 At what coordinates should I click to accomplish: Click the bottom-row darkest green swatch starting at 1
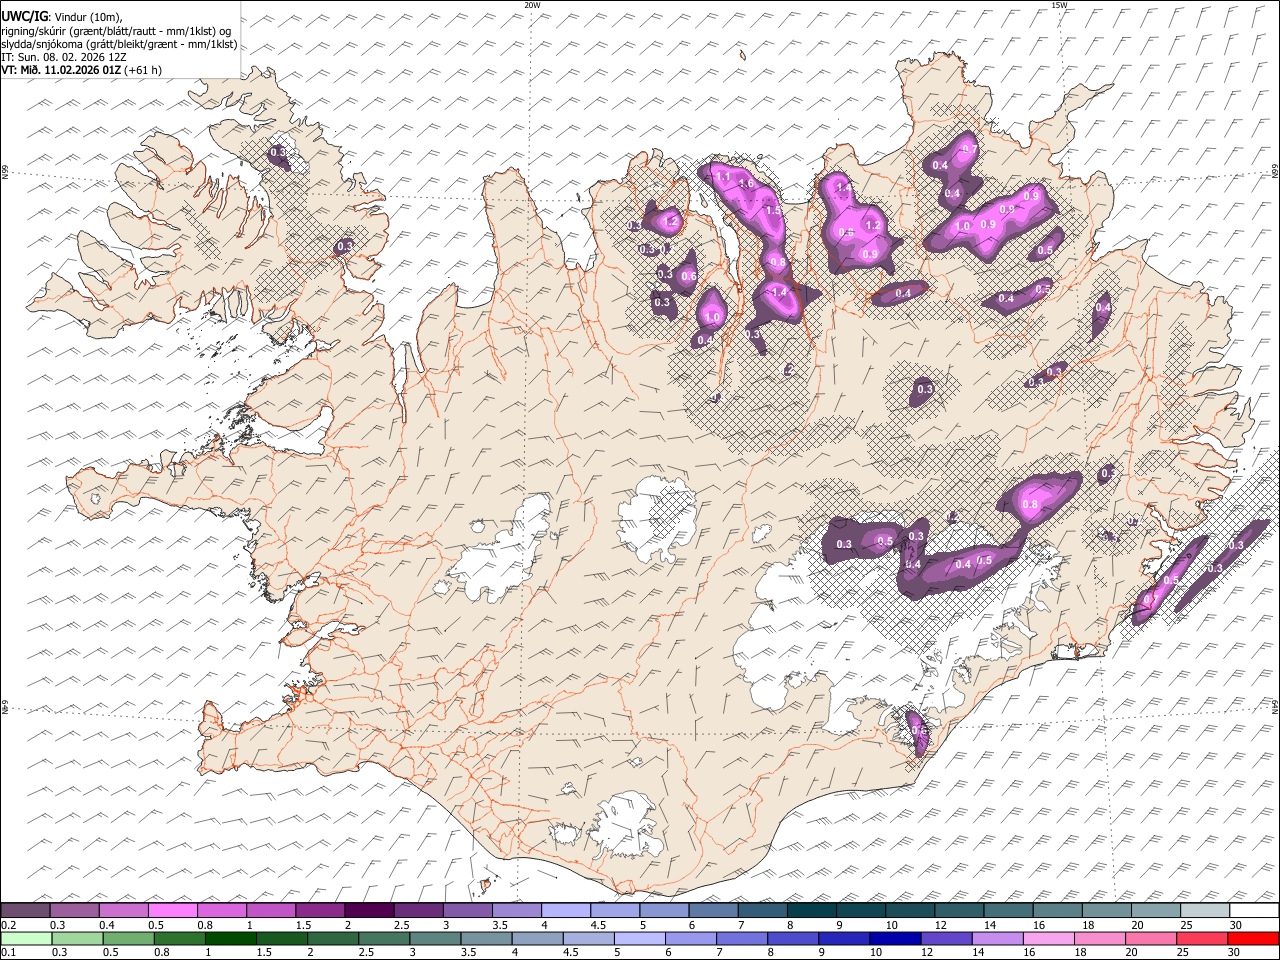click(230, 938)
